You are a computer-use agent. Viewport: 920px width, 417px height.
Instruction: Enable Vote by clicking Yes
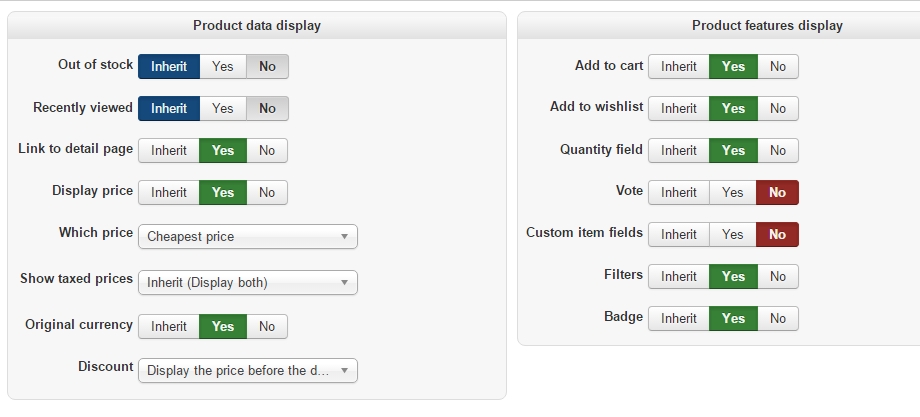click(x=733, y=192)
